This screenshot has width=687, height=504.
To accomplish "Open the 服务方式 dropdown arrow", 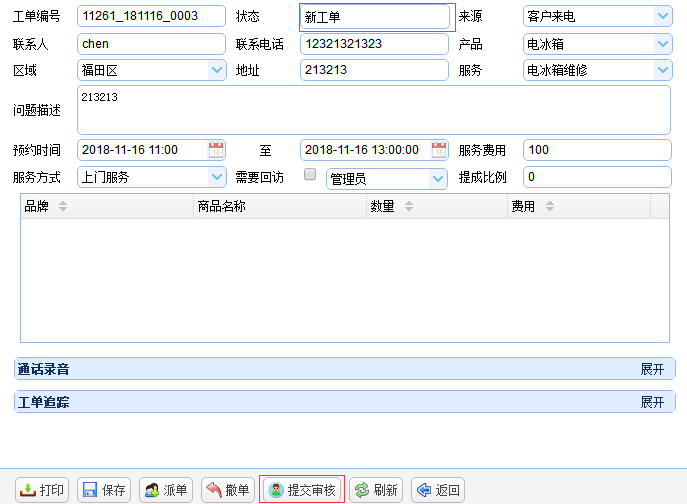I will click(x=216, y=177).
